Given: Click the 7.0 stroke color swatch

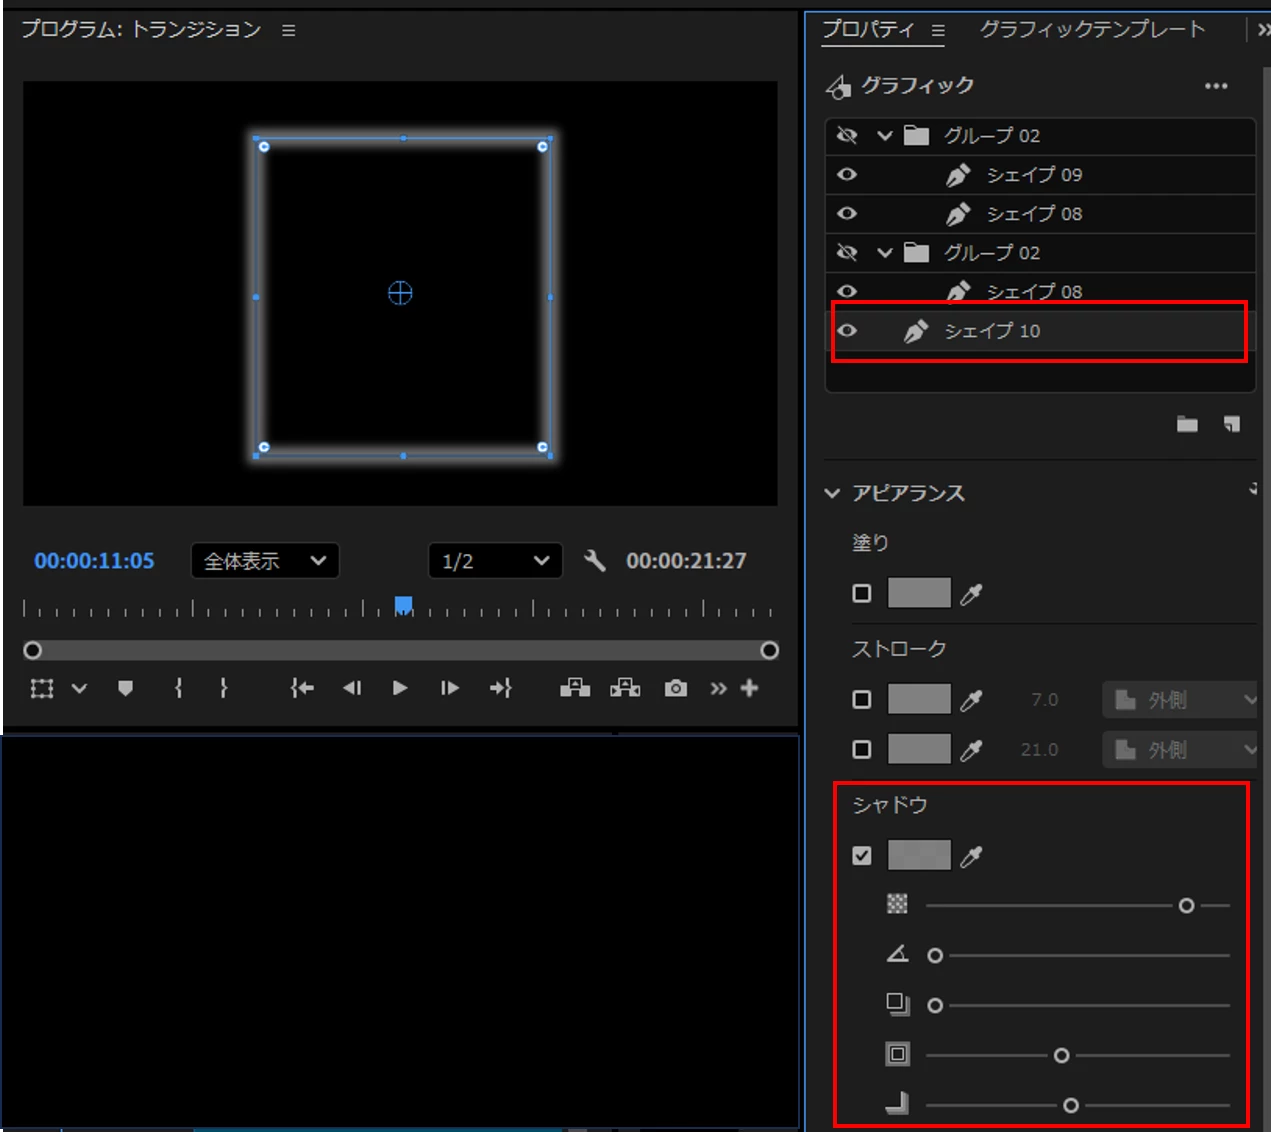Looking at the screenshot, I should pos(919,699).
